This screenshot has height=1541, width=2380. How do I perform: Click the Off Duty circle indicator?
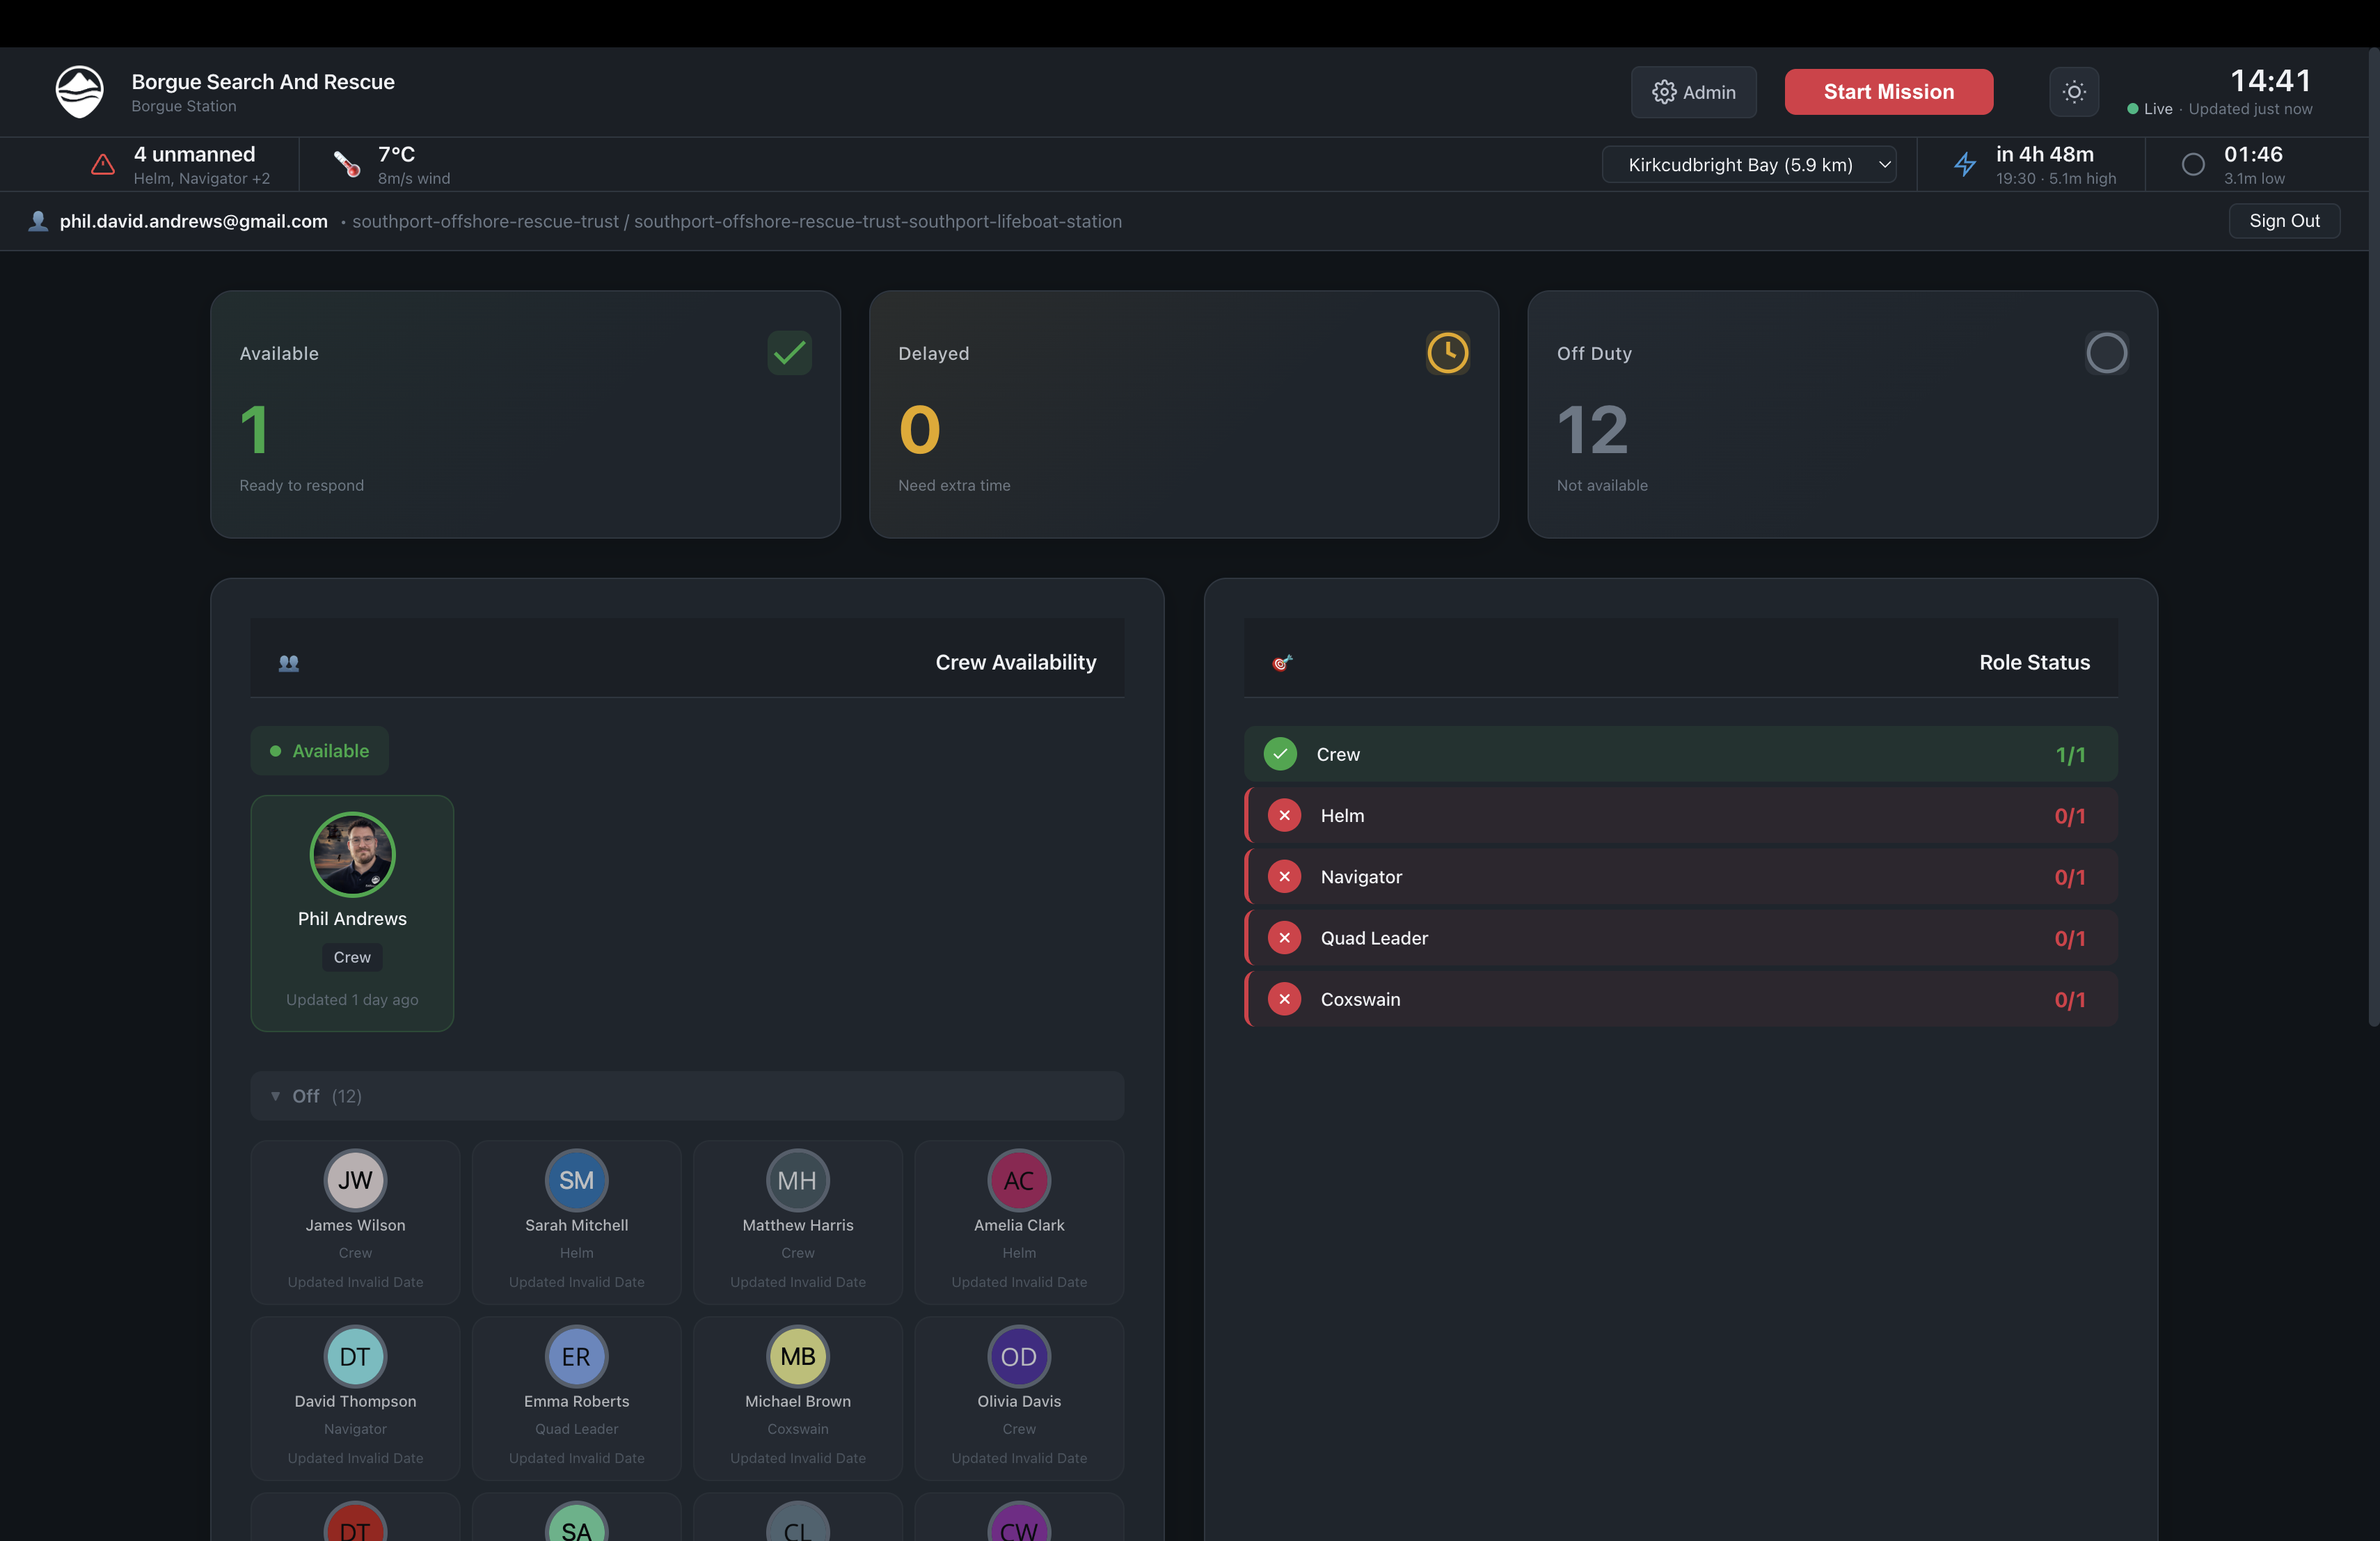(x=2106, y=353)
